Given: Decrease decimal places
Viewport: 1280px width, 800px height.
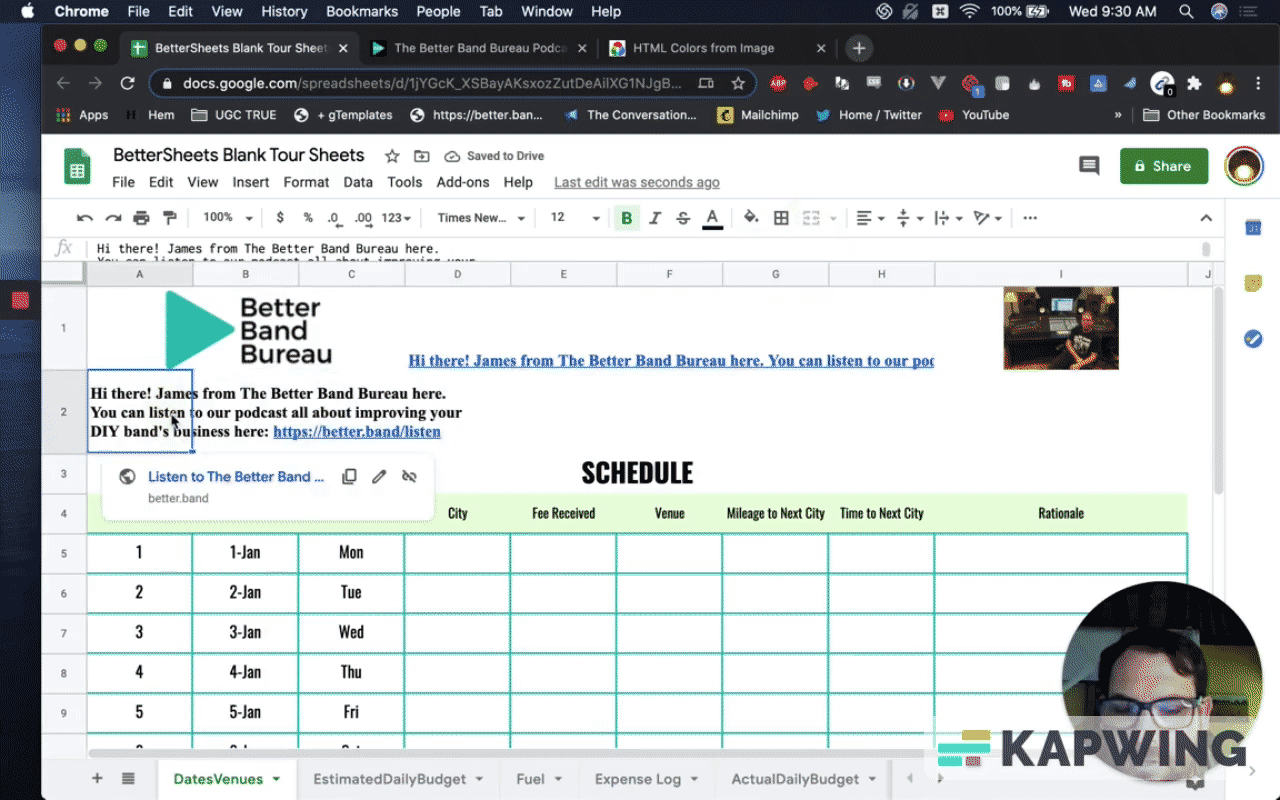Looking at the screenshot, I should click(x=334, y=218).
